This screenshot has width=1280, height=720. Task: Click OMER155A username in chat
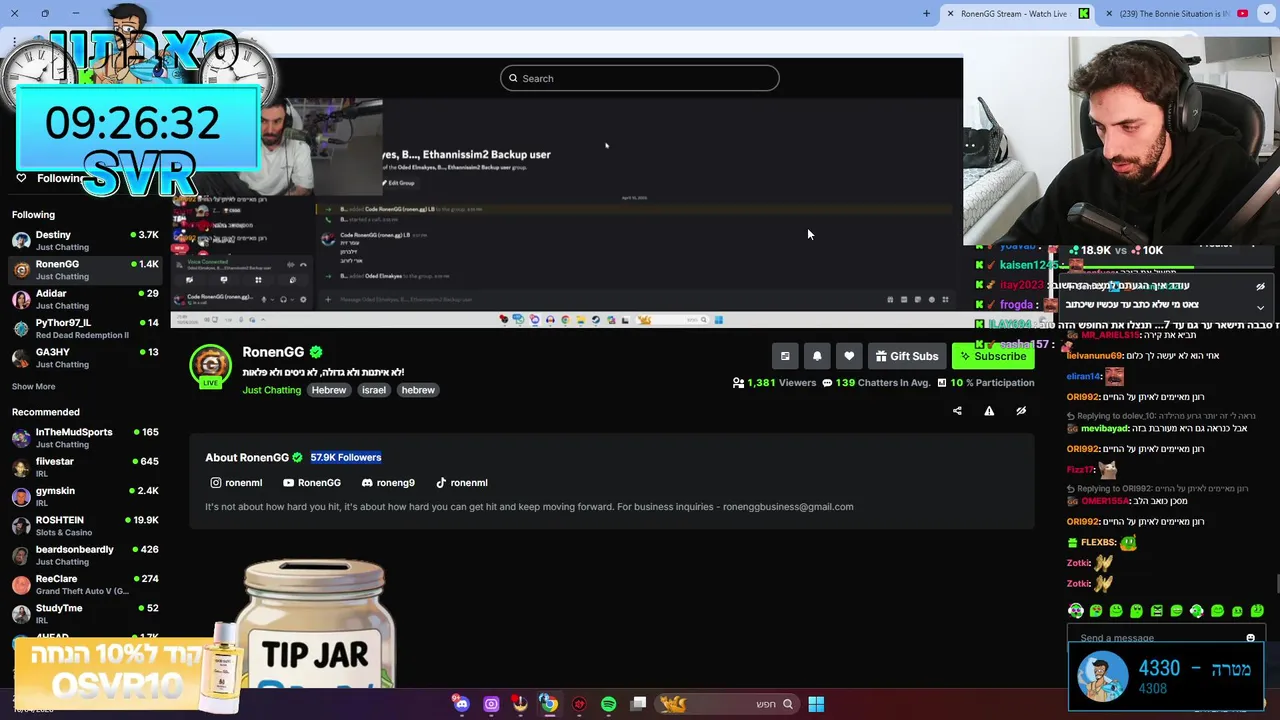[x=1105, y=501]
